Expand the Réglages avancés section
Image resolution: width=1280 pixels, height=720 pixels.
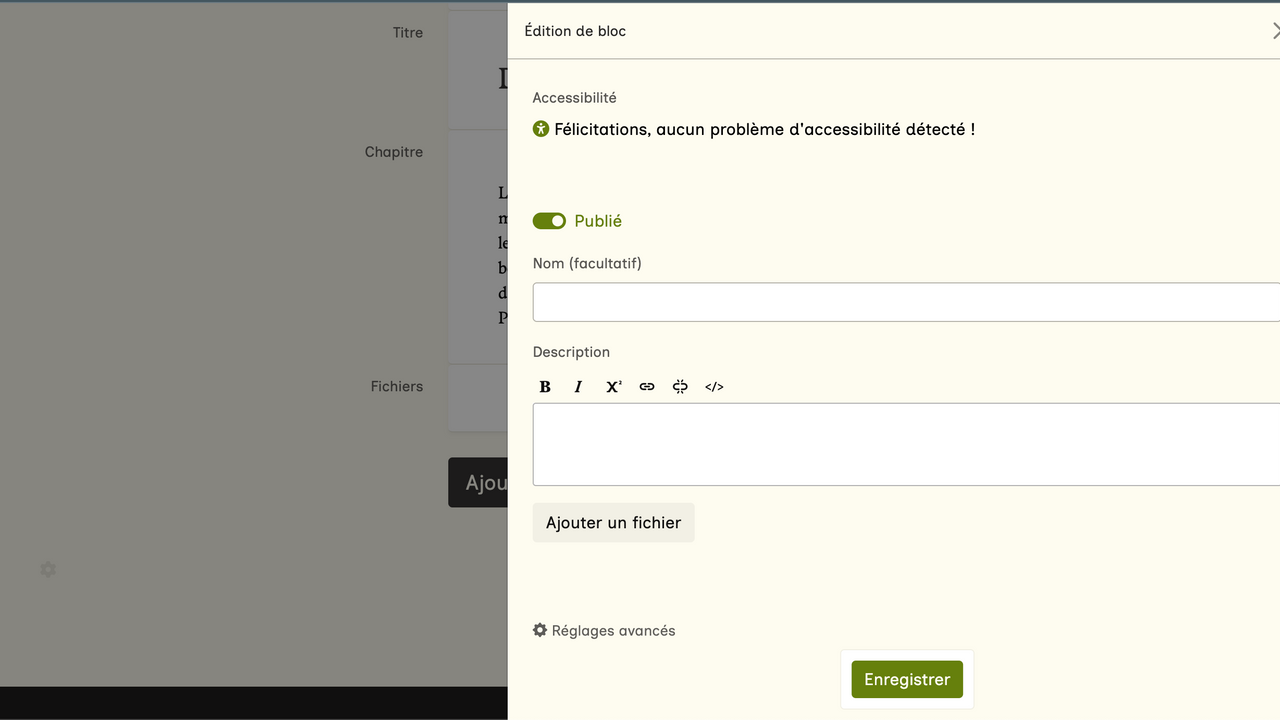pos(604,631)
